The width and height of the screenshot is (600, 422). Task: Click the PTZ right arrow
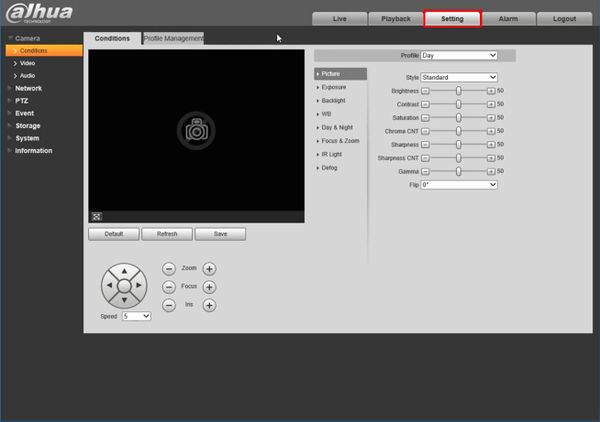click(139, 285)
